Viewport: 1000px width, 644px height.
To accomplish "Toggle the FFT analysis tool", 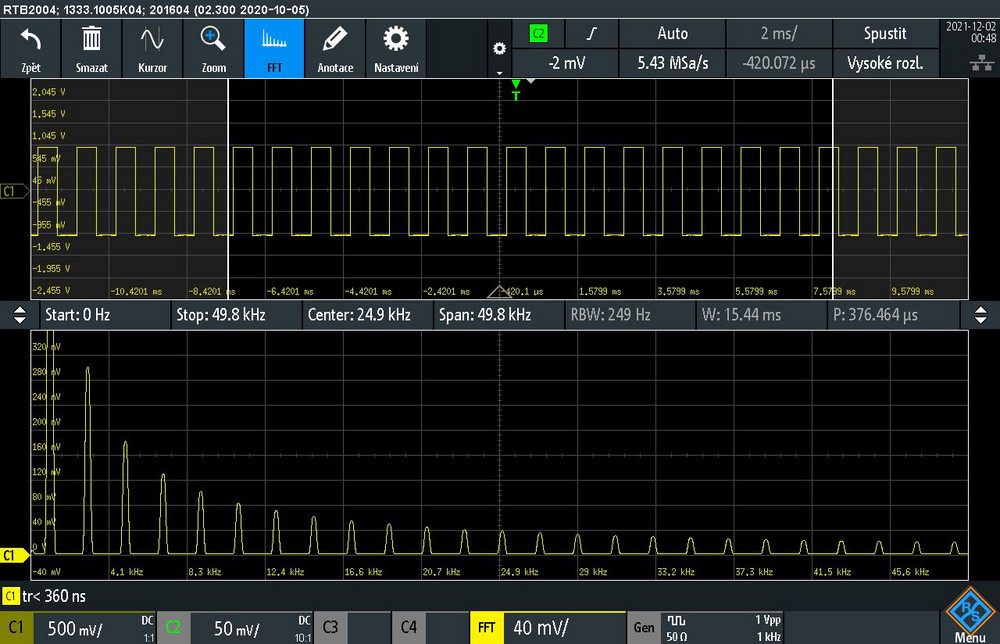I will pyautogui.click(x=274, y=48).
